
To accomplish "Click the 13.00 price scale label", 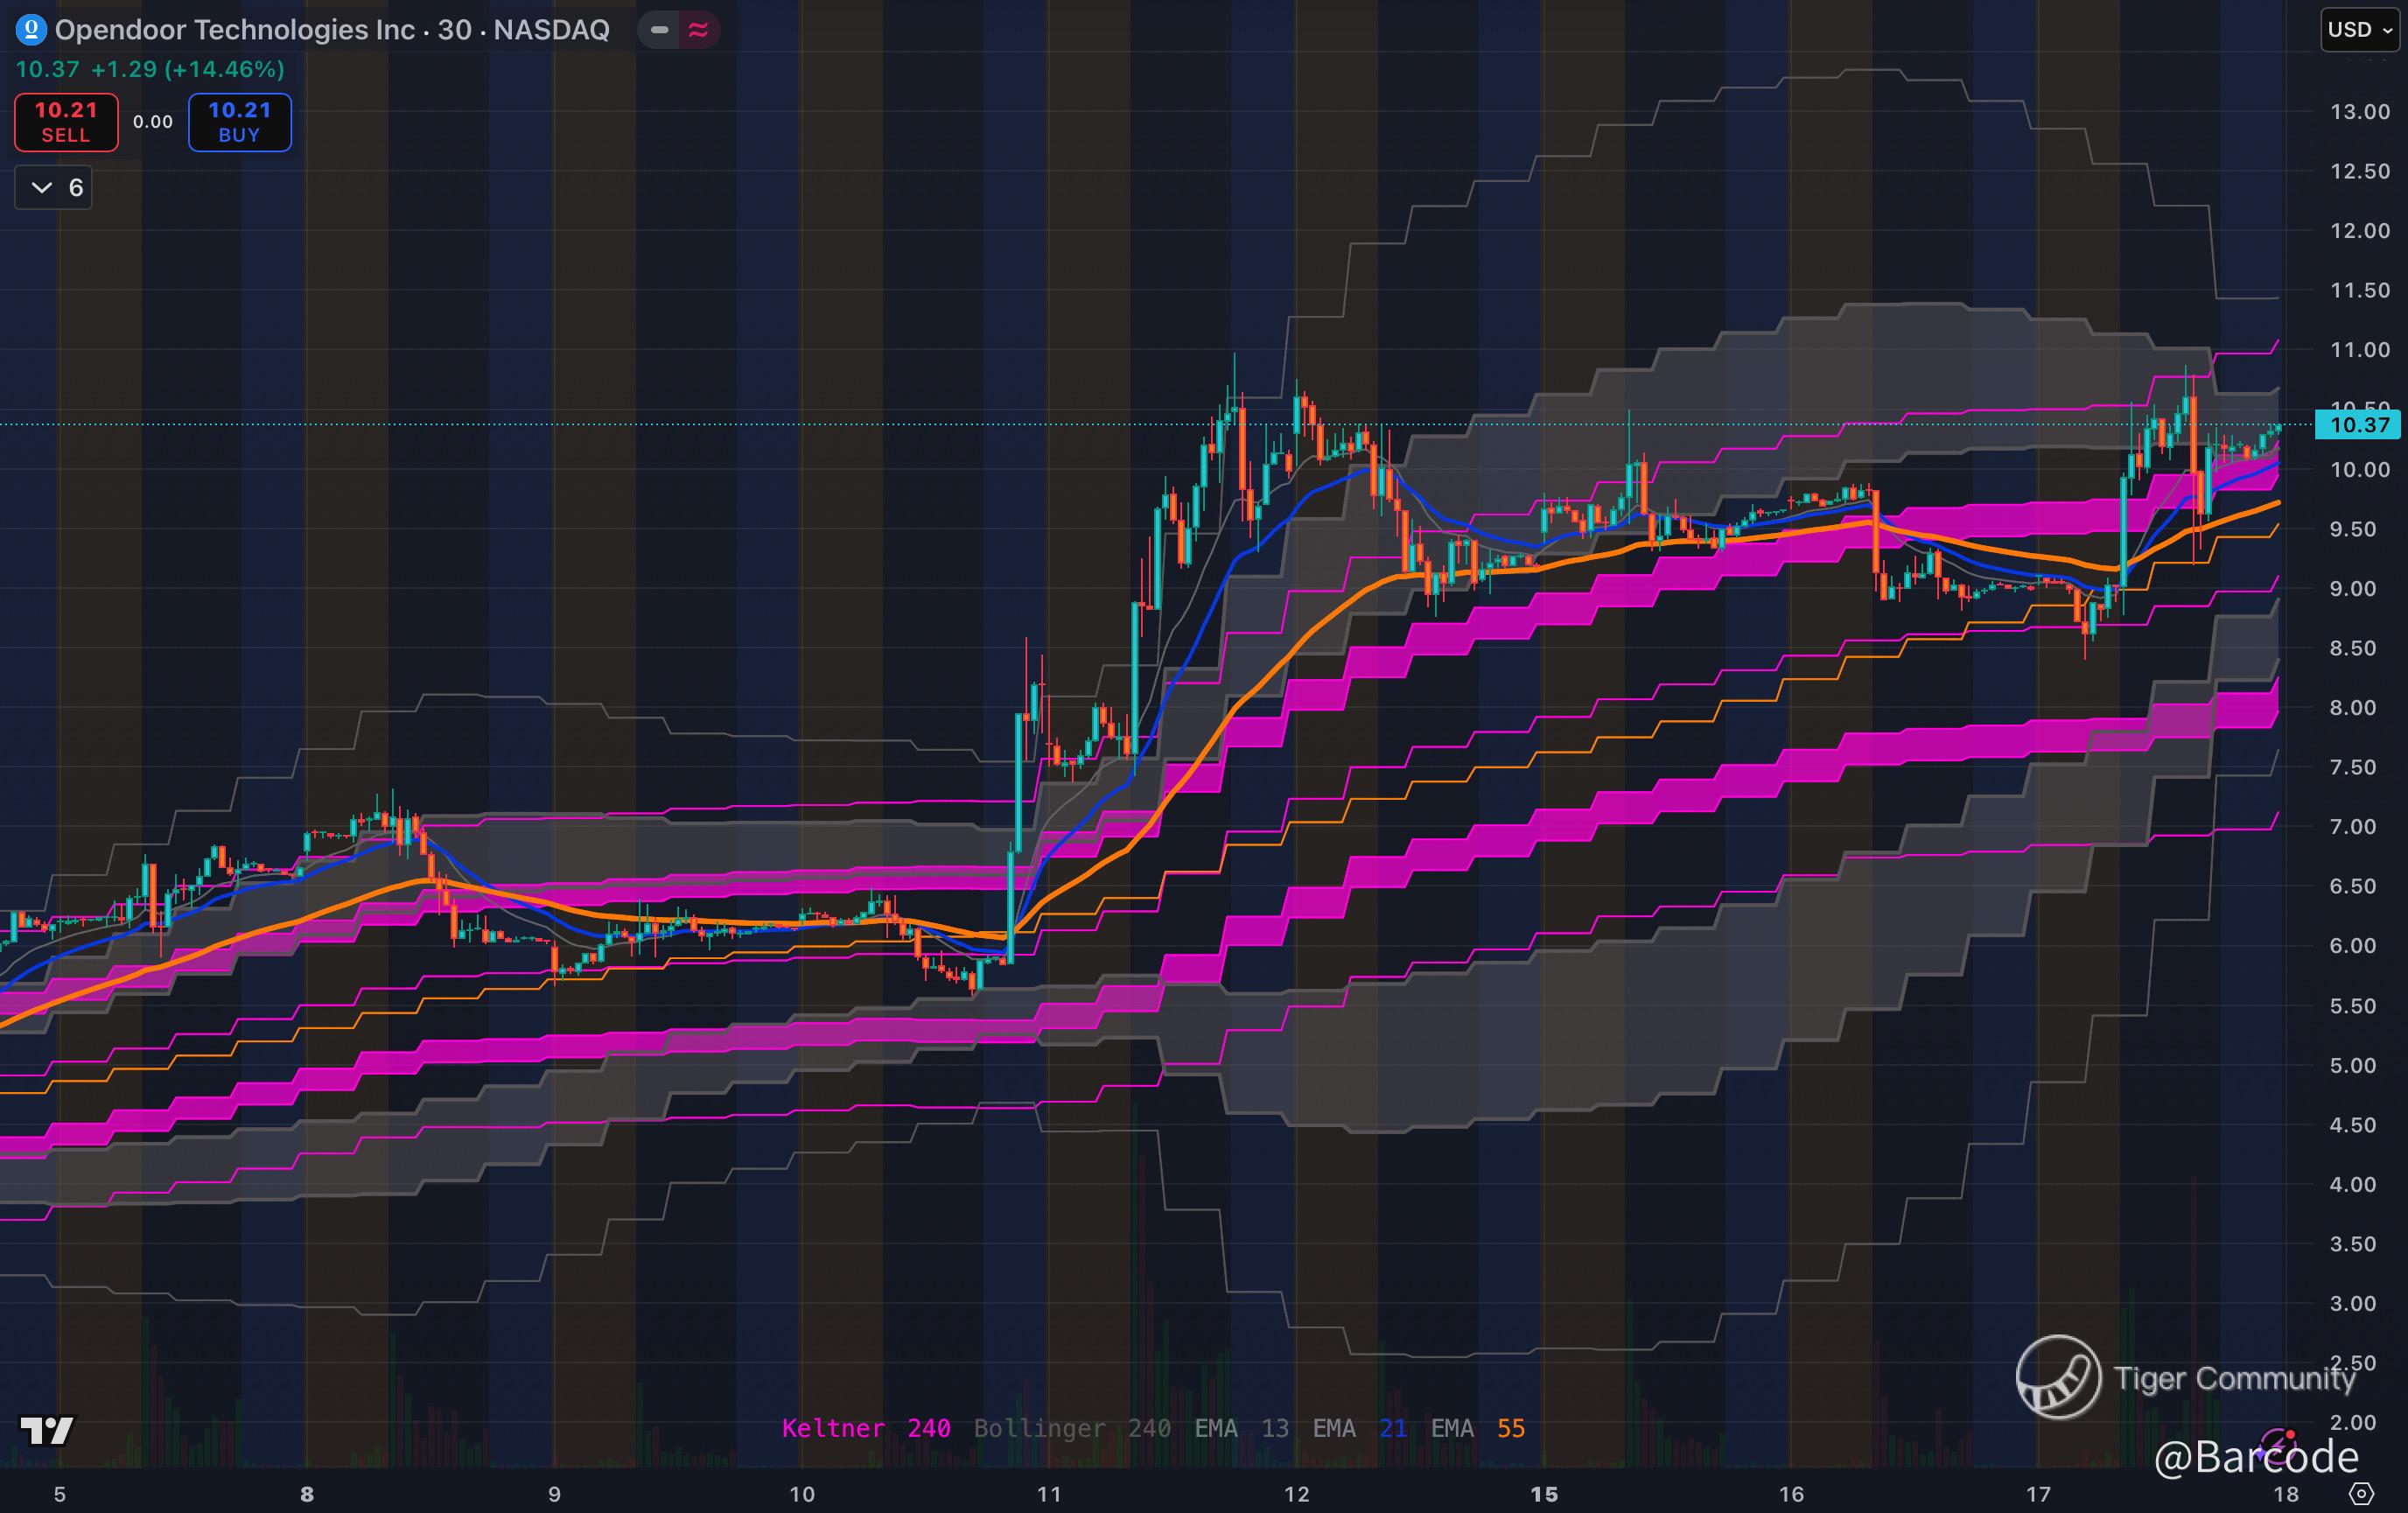I will 2359,112.
